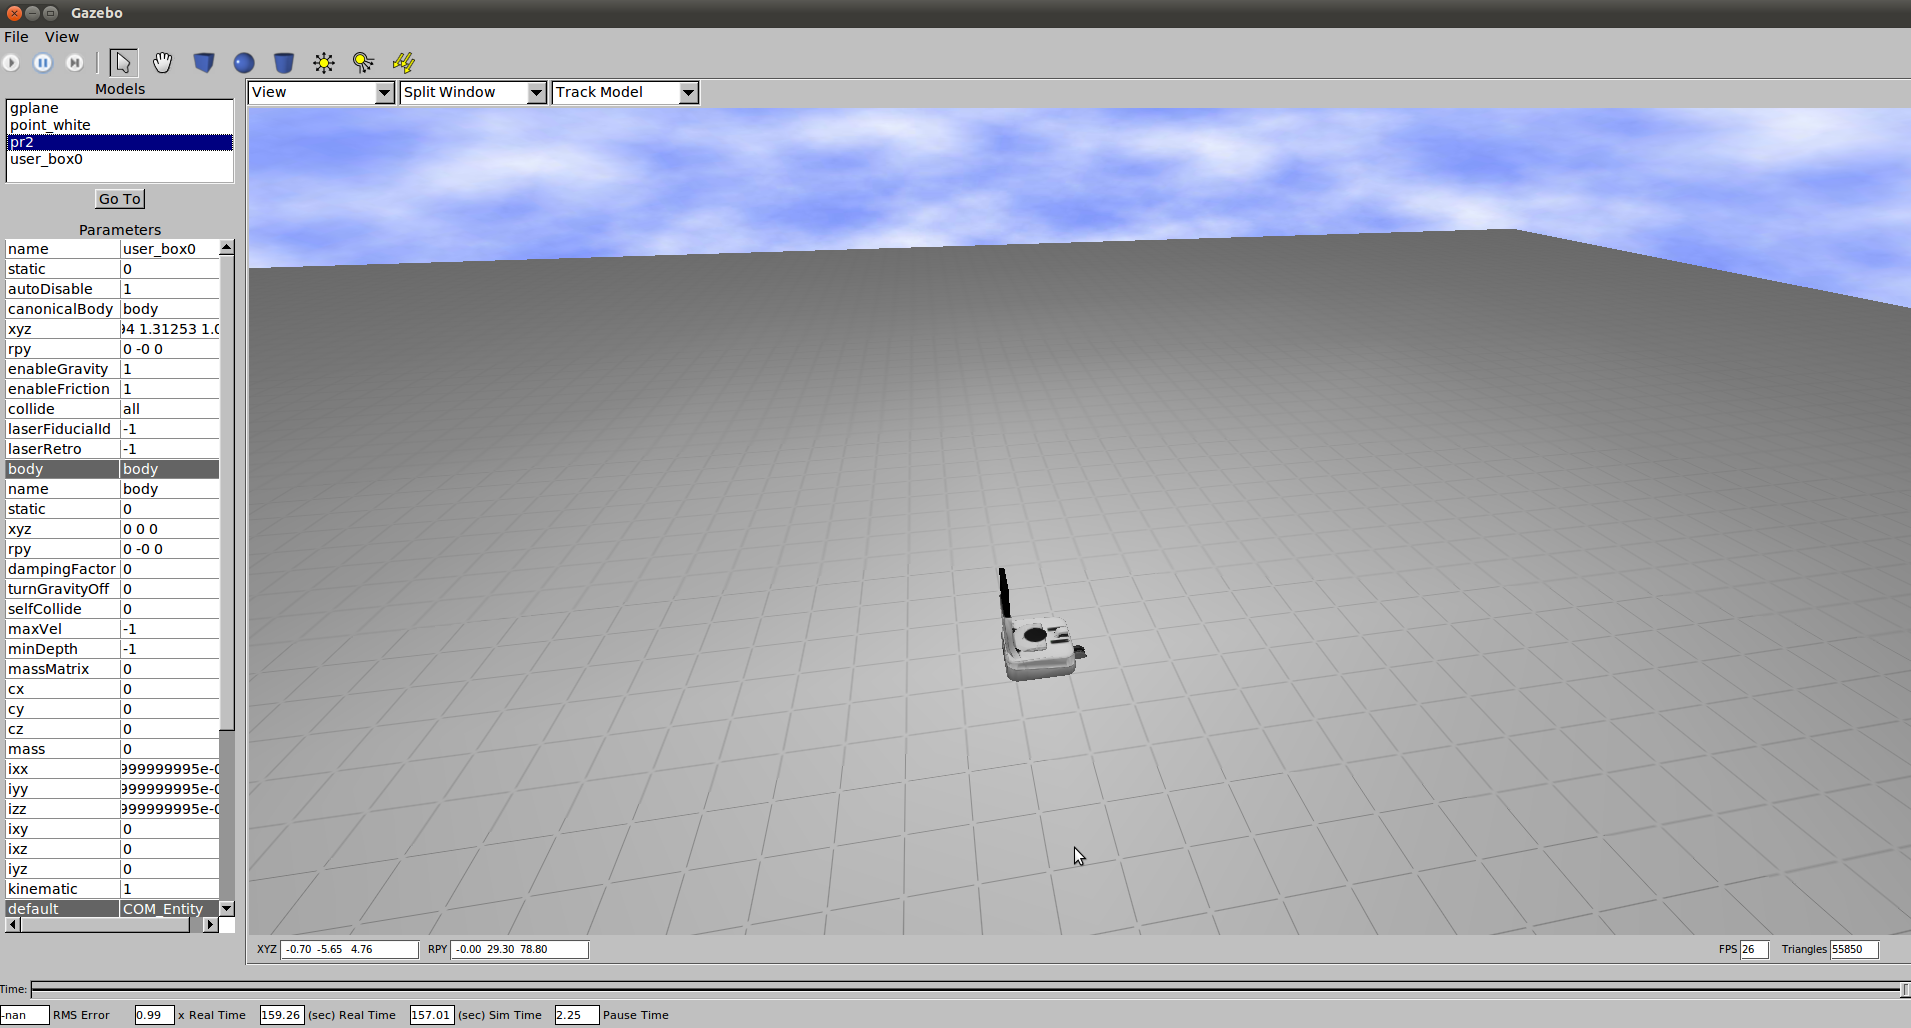
Task: Edit the name value user_box0
Action: pos(170,249)
